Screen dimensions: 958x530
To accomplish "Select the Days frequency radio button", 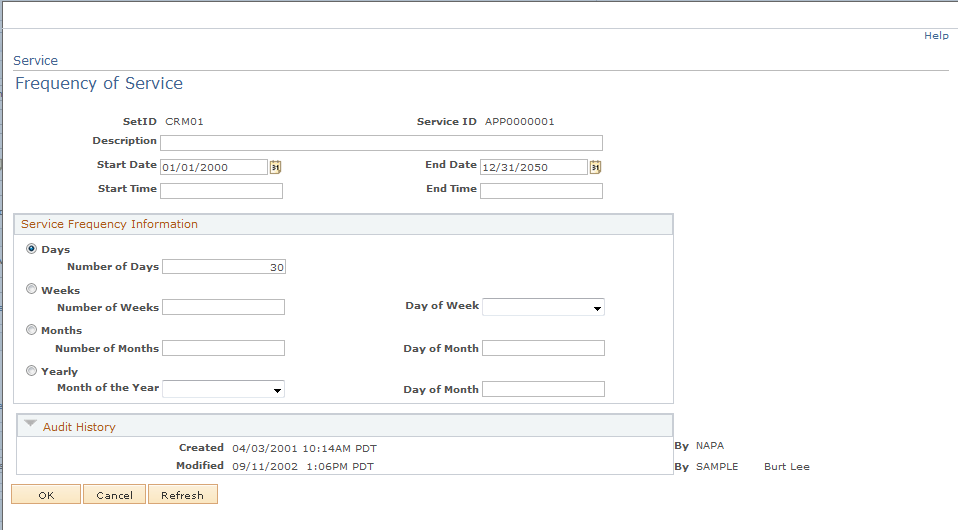I will [31, 249].
